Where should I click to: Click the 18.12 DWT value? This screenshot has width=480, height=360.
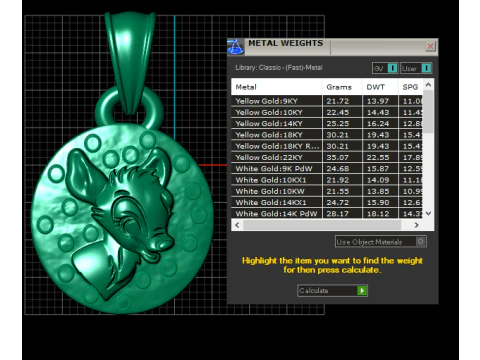coord(378,214)
